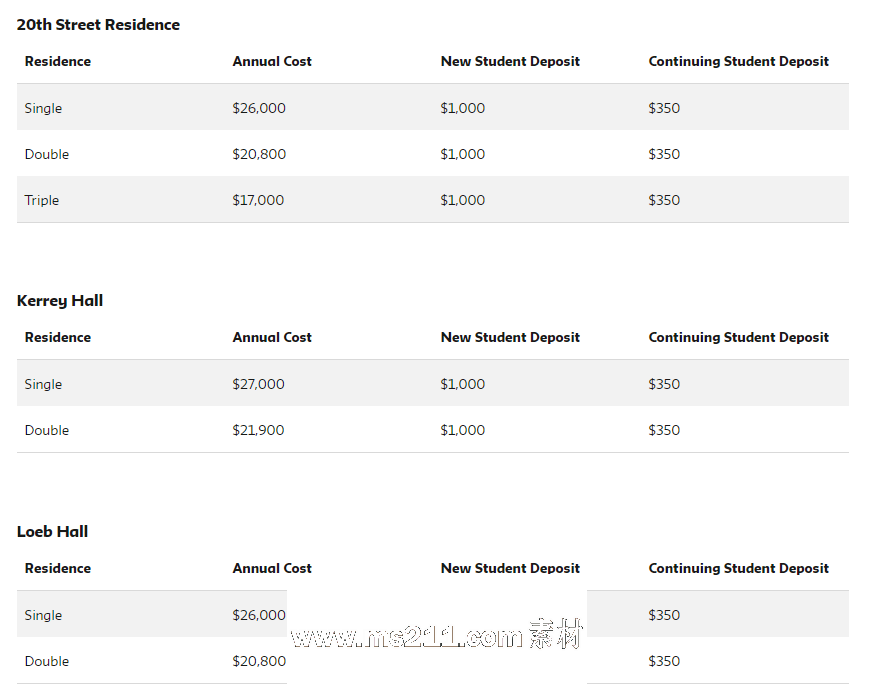Screen dimensions: 874x694
Task: Click Double row label under Loeb Hall
Action: (x=47, y=661)
